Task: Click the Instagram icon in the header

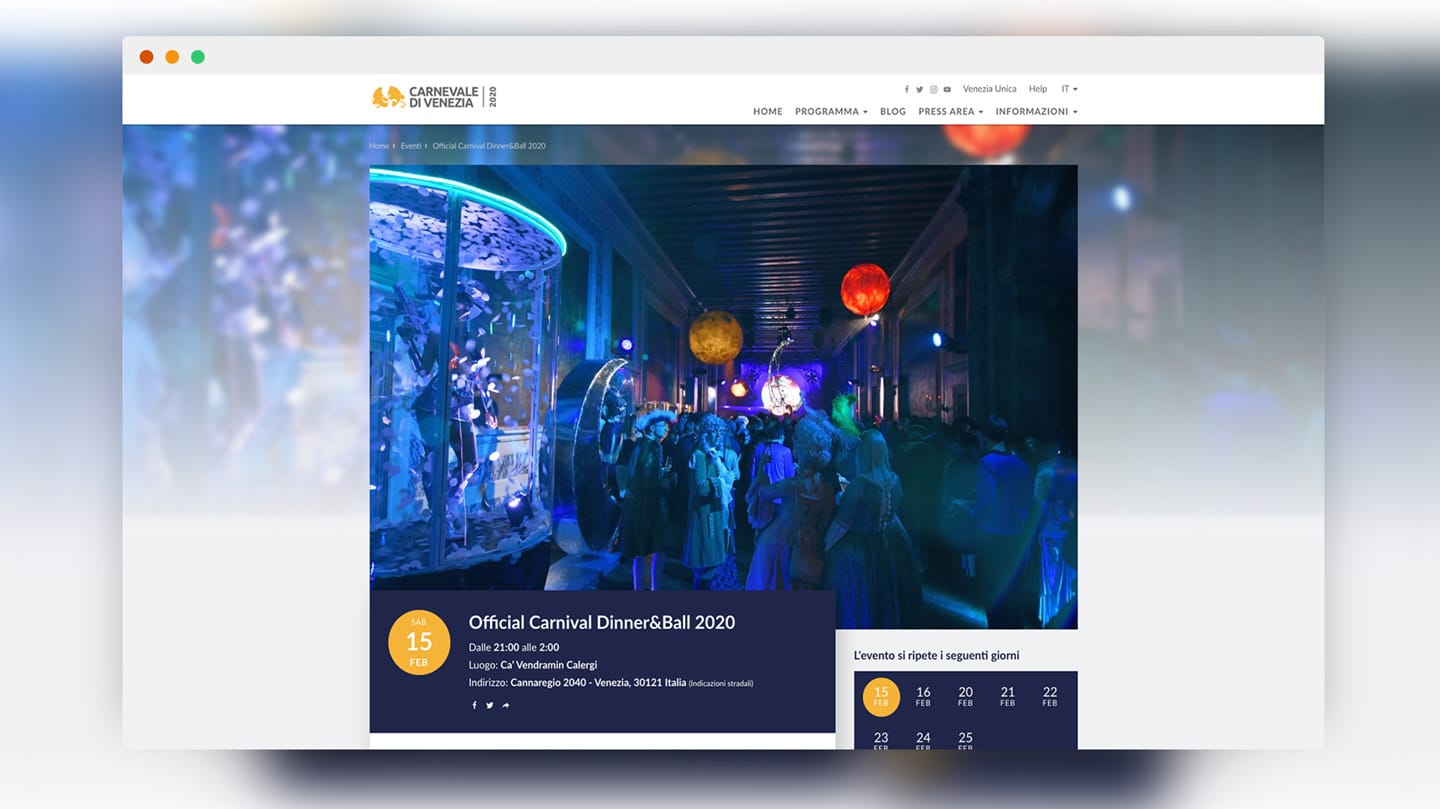Action: pyautogui.click(x=934, y=90)
